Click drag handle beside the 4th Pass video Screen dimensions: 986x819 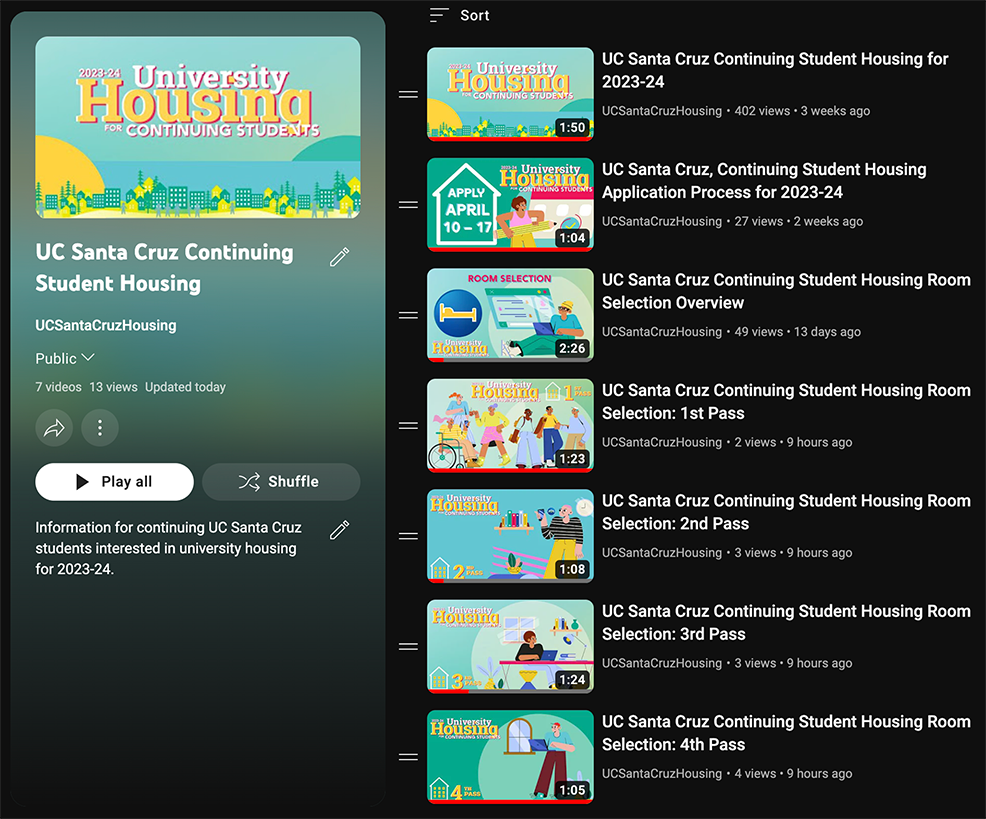point(408,757)
